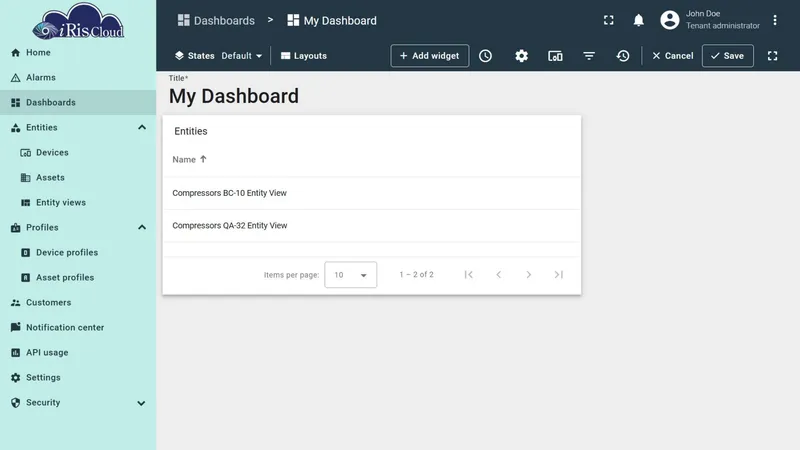Open the States manager
Screen dimensions: 800x450
pyautogui.click(x=194, y=56)
